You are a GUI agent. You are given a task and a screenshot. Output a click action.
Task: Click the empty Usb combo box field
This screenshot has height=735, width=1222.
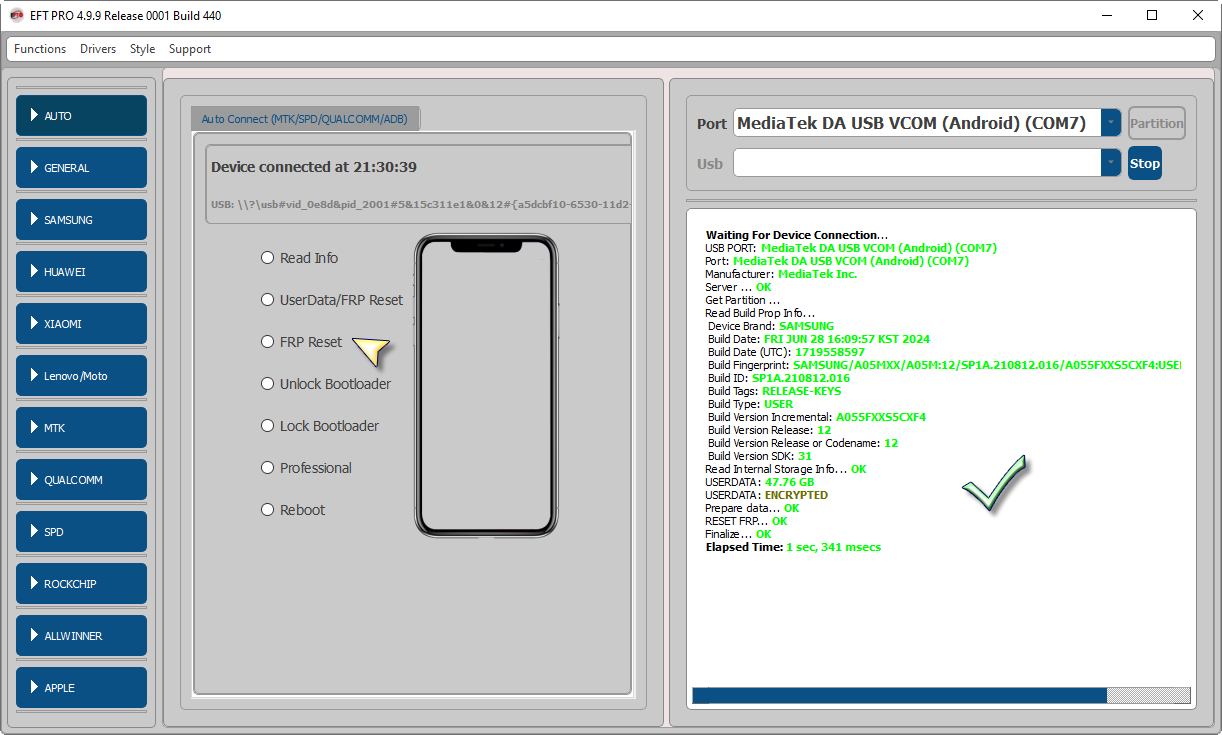pyautogui.click(x=917, y=163)
